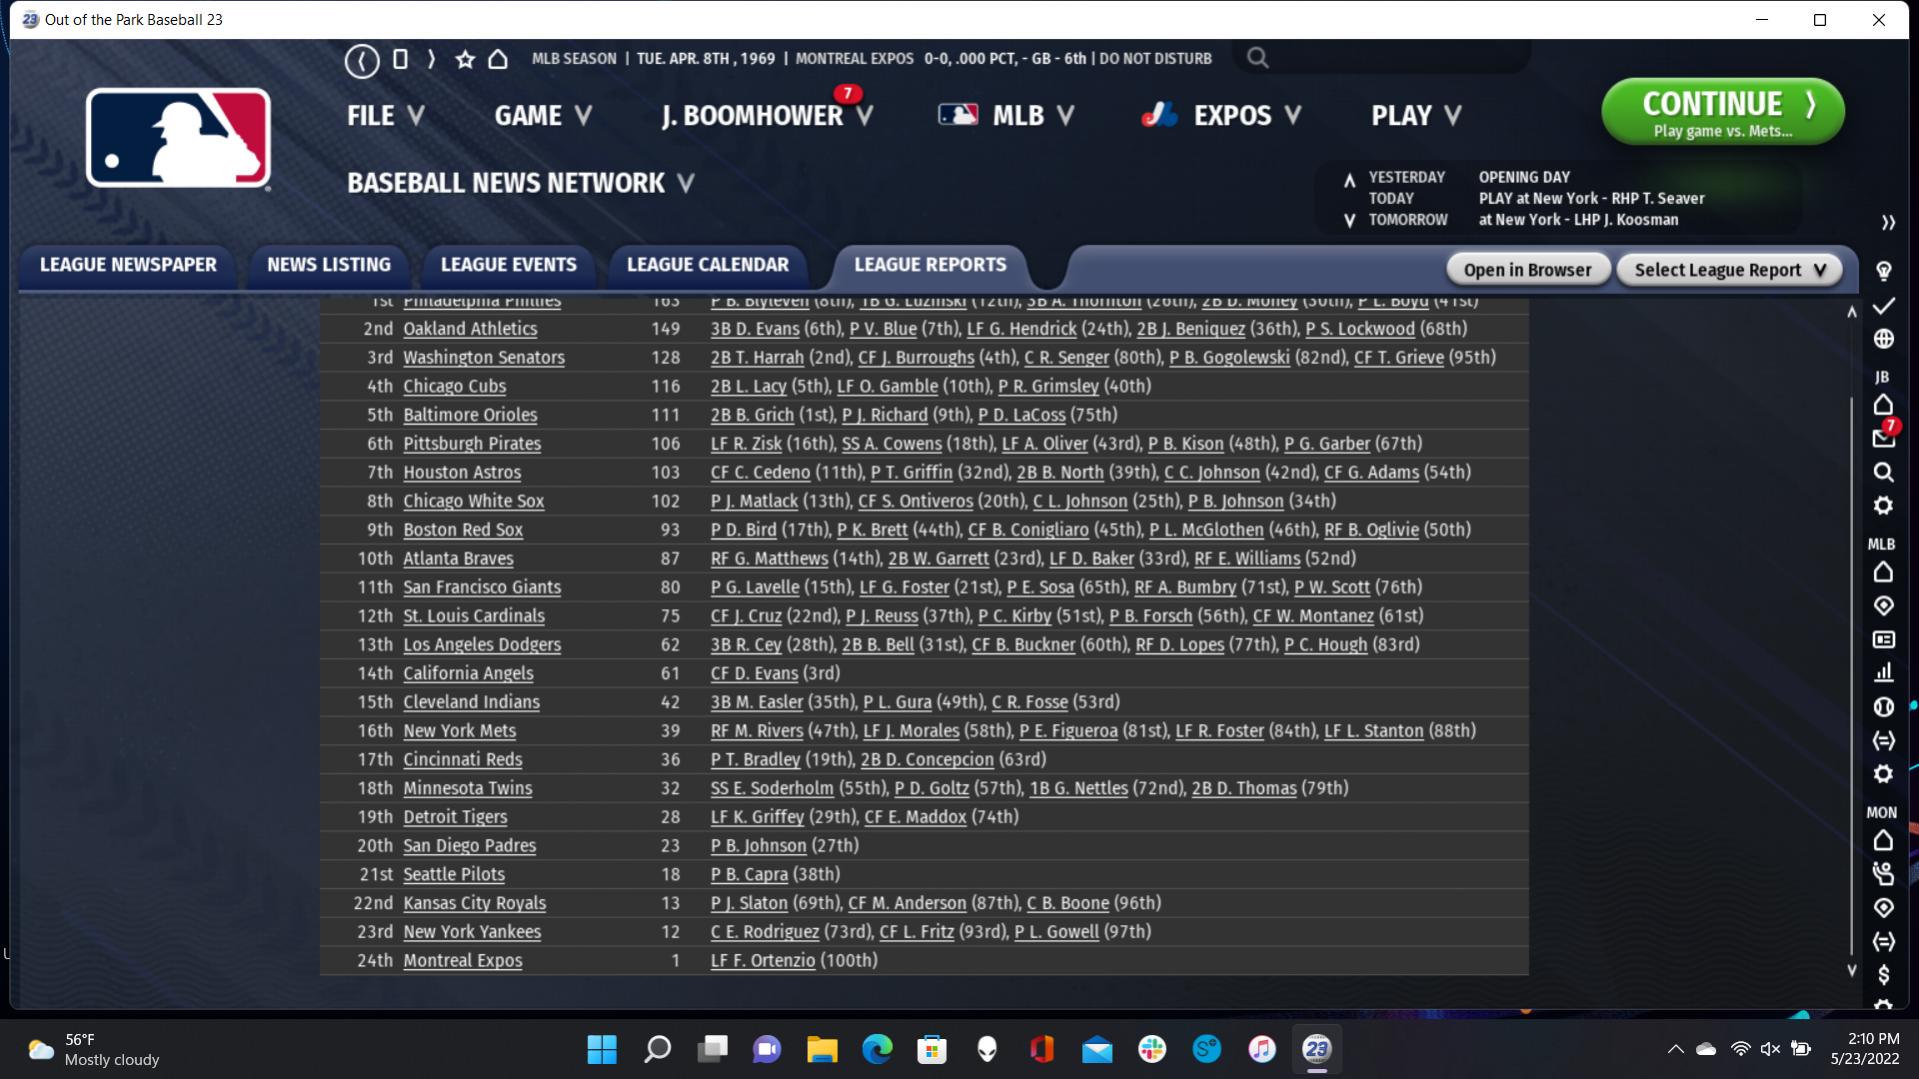This screenshot has height=1079, width=1919.
Task: Open the Oakland Athletics team link
Action: (470, 329)
